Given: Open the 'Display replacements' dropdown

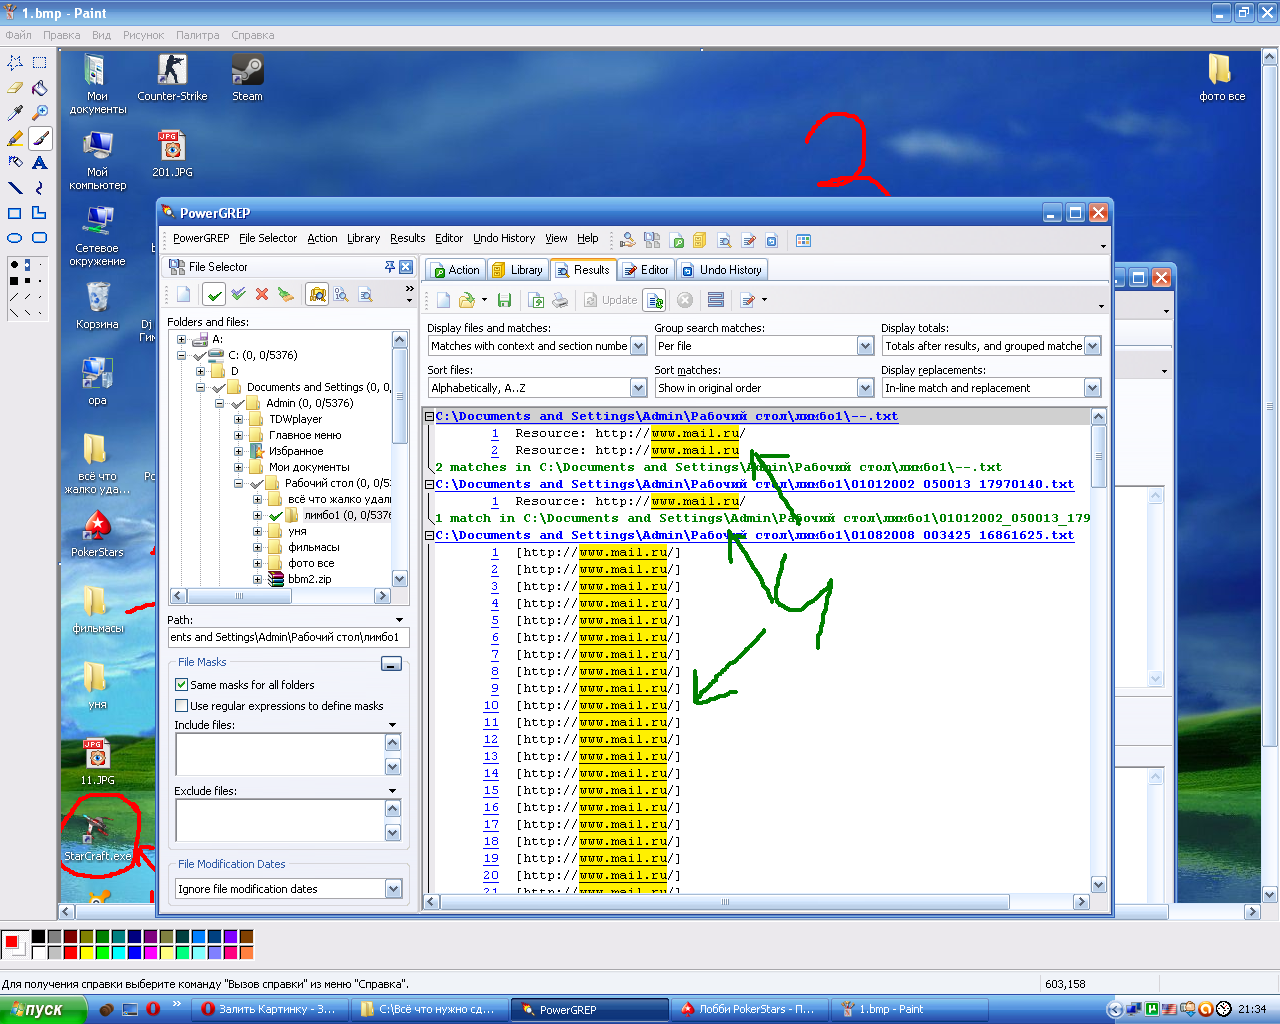Looking at the screenshot, I should tap(1092, 388).
